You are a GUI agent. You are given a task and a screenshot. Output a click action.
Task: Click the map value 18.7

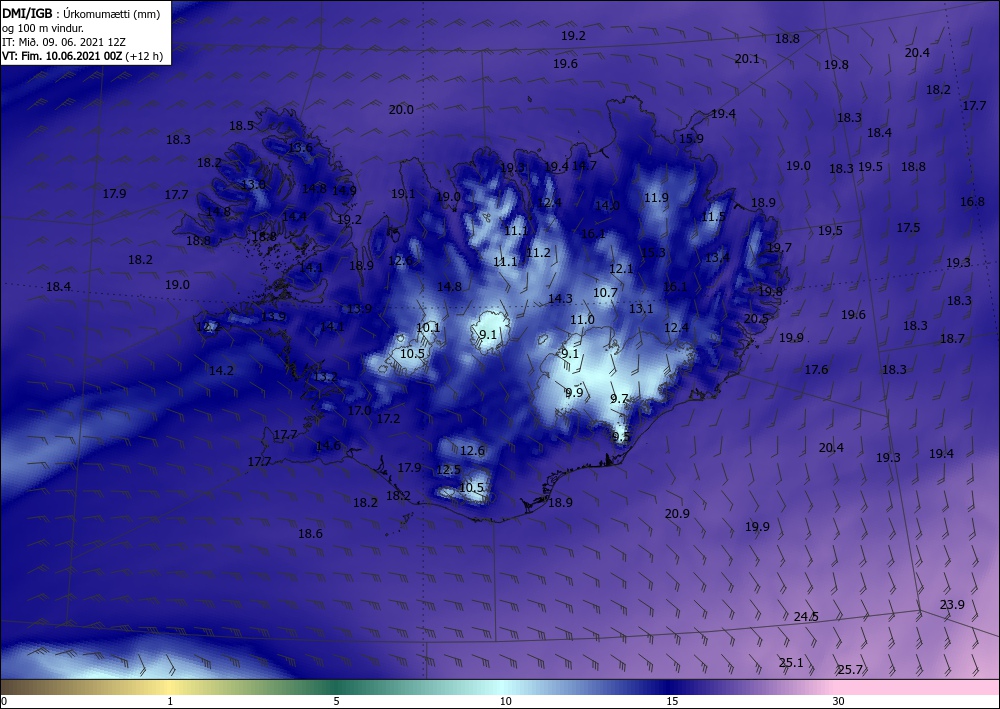tap(953, 339)
